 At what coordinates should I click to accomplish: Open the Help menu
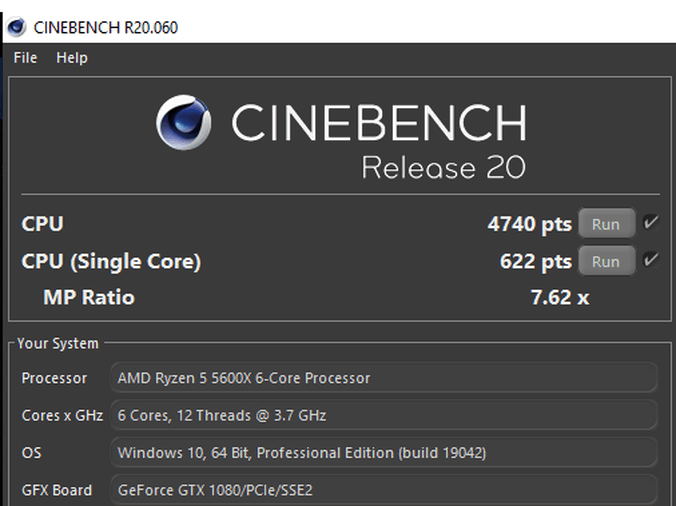click(72, 58)
